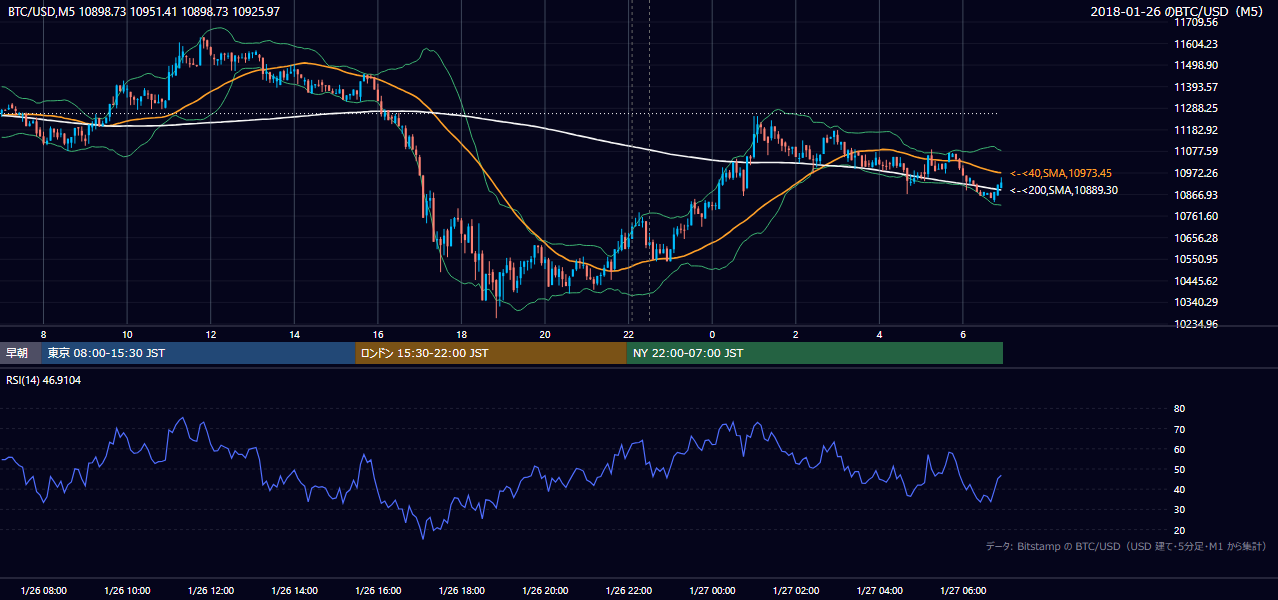Click hour label 8 below price chart
Viewport: 1278px width, 600px height.
click(43, 333)
